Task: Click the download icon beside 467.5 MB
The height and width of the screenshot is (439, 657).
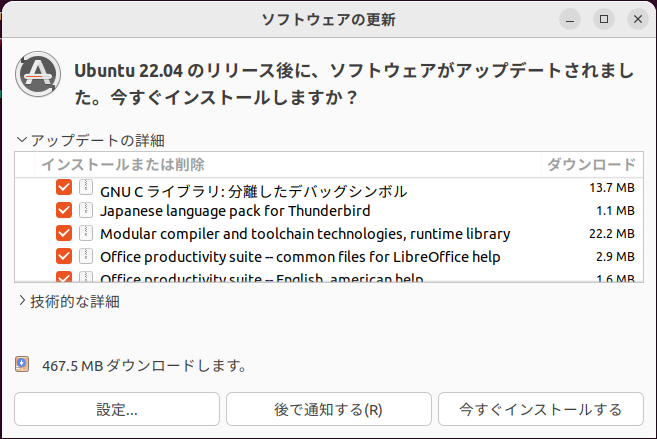Action: coord(22,364)
